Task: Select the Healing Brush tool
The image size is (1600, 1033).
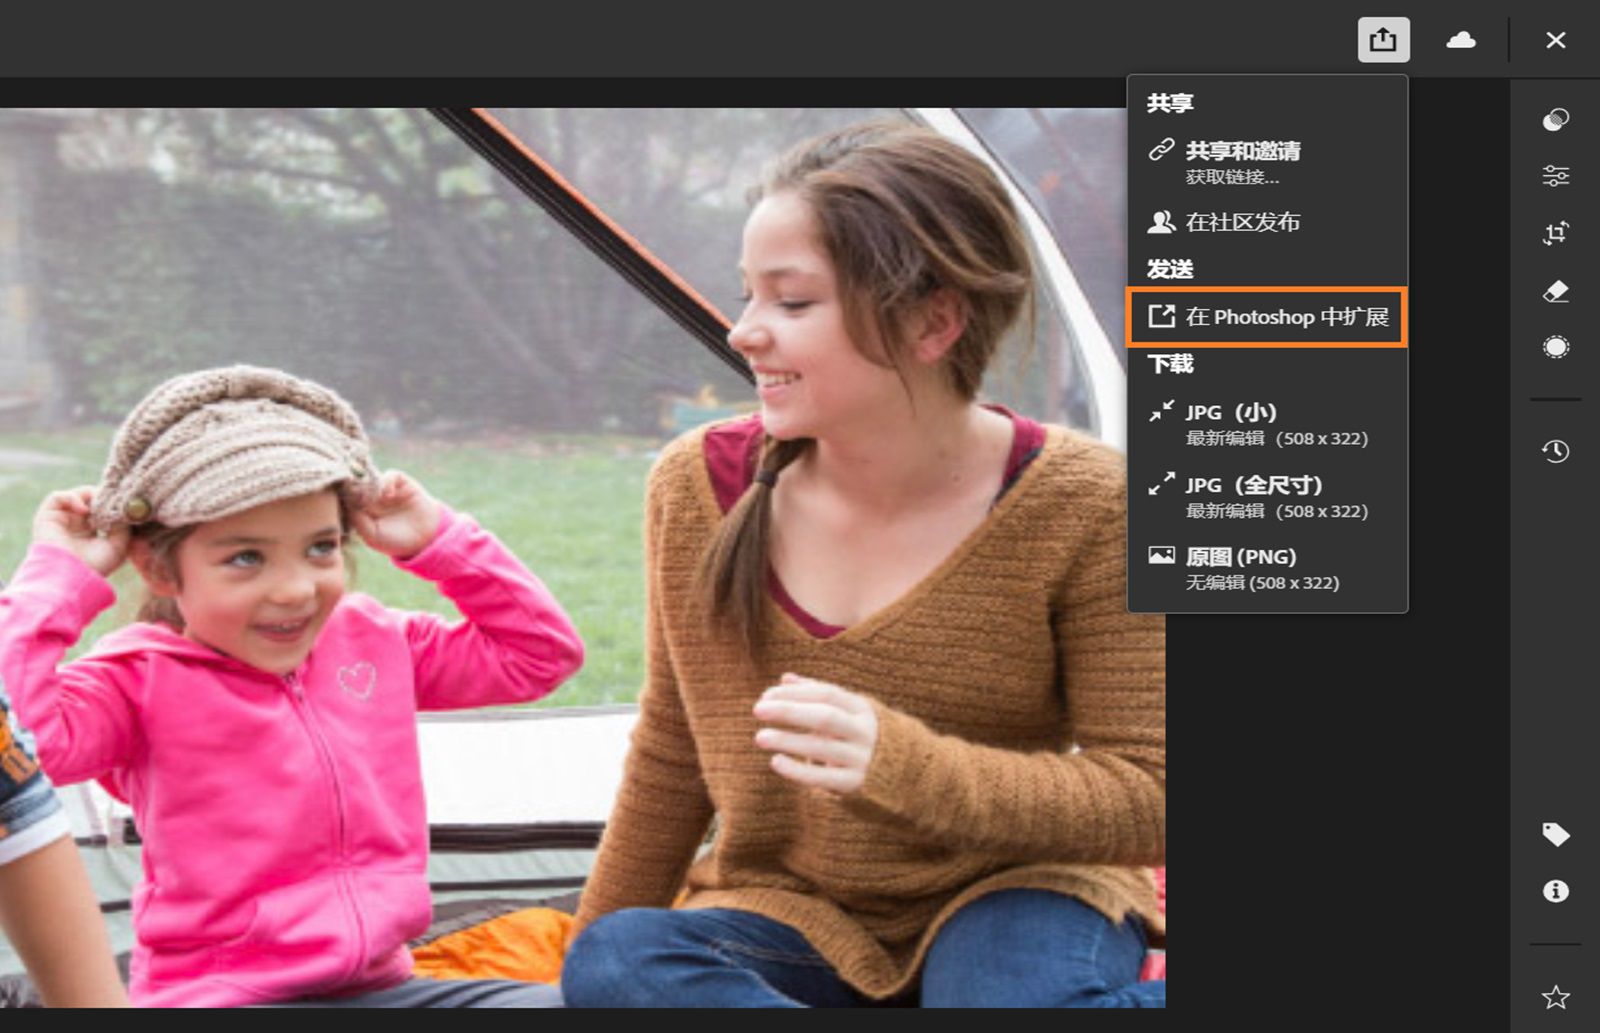Action: click(x=1555, y=291)
